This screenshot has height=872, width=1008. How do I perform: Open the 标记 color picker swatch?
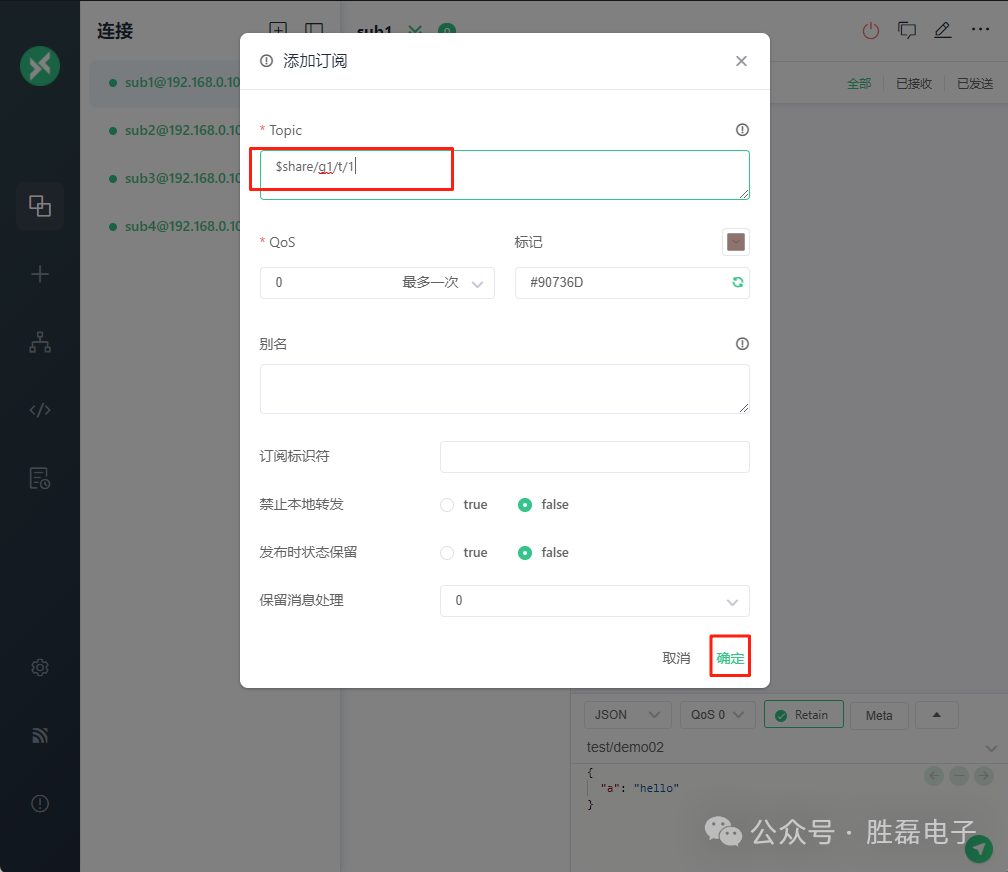(x=735, y=242)
